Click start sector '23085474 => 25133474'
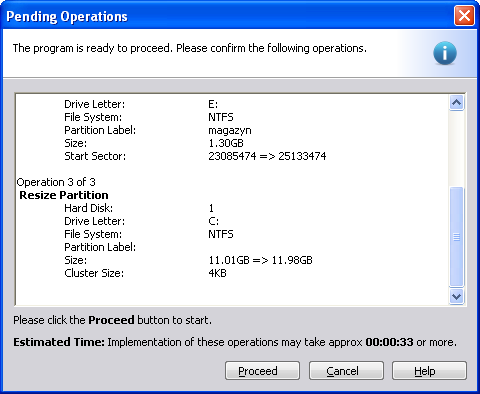The height and width of the screenshot is (394, 480). point(267,156)
